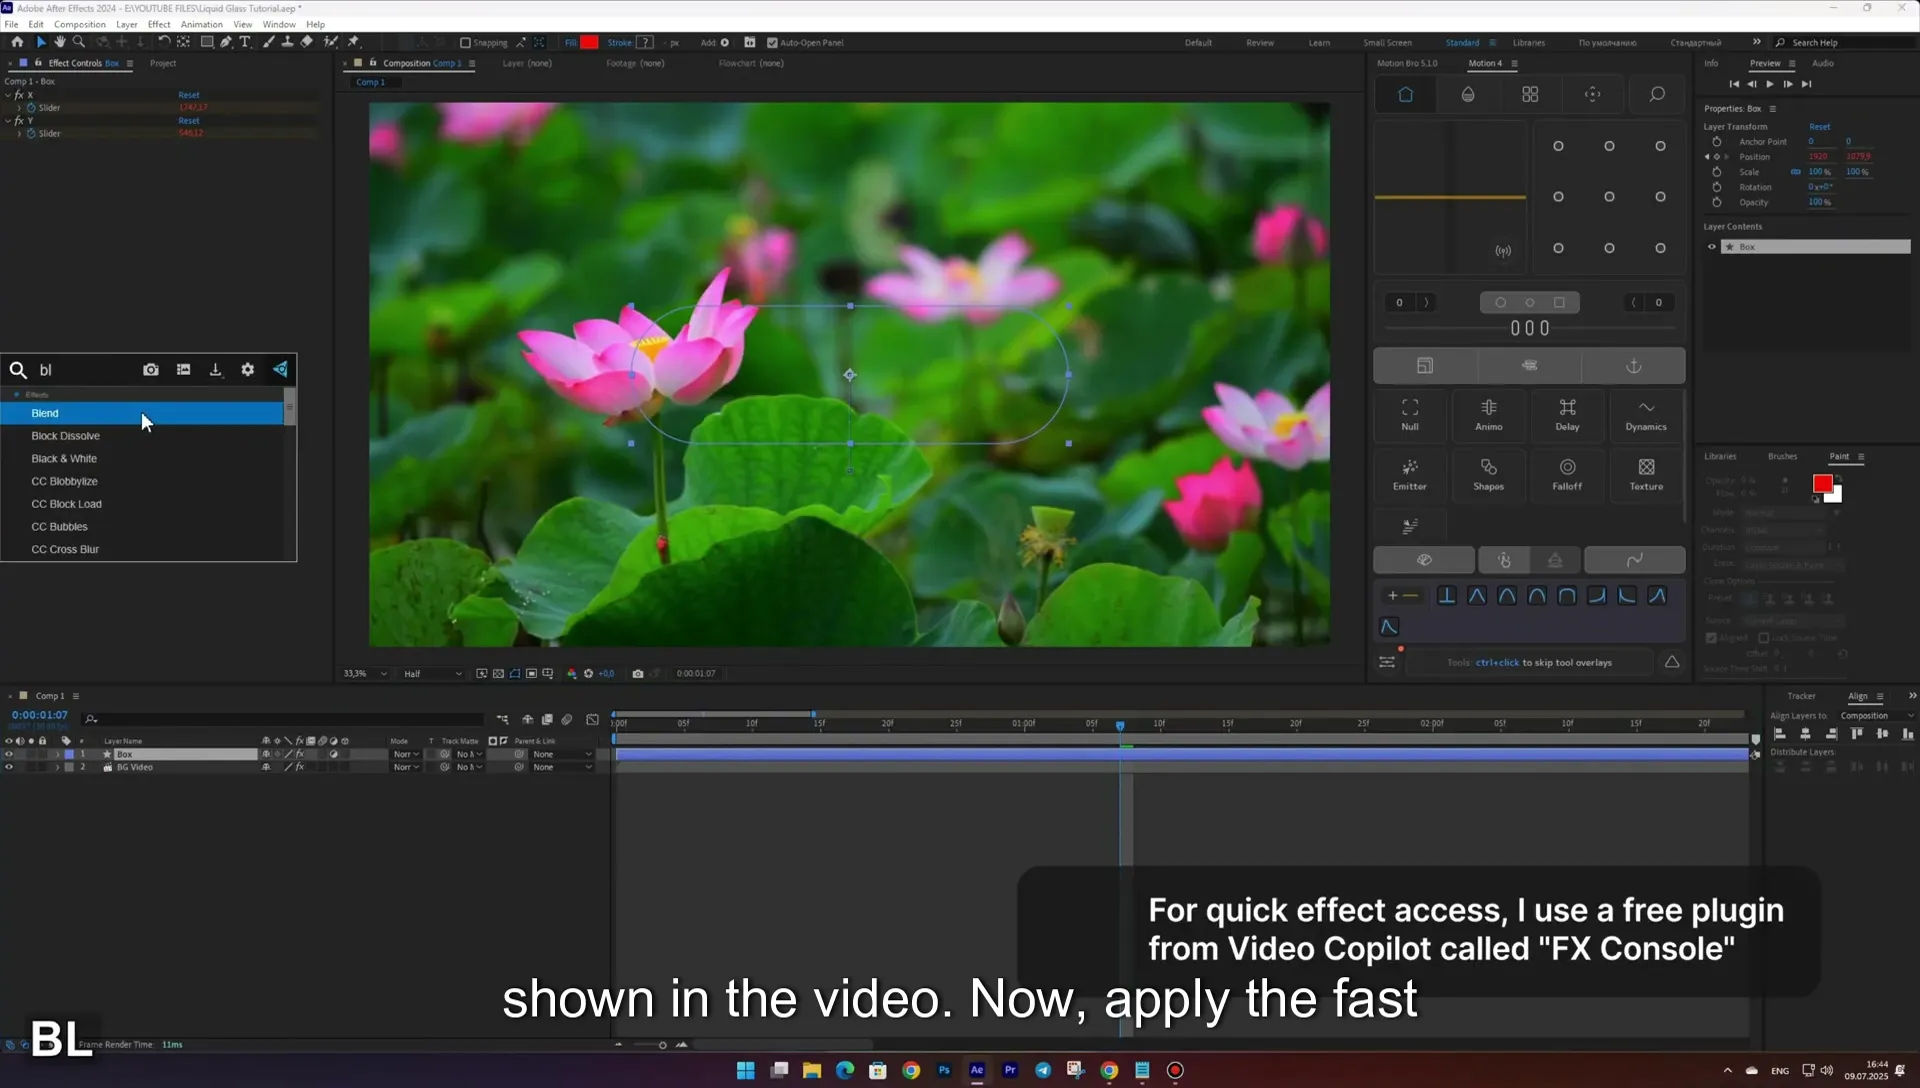Open the search icon in Motion 4 panel
The height and width of the screenshot is (1088, 1920).
pos(1657,94)
